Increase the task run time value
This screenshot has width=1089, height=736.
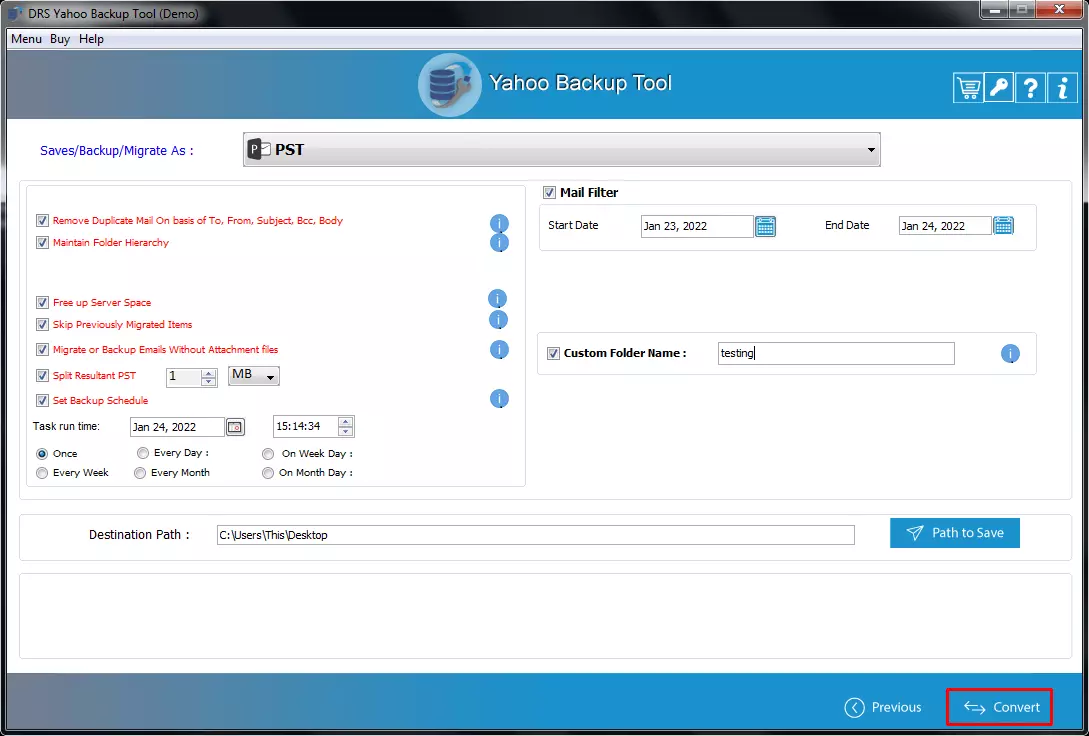pyautogui.click(x=345, y=422)
